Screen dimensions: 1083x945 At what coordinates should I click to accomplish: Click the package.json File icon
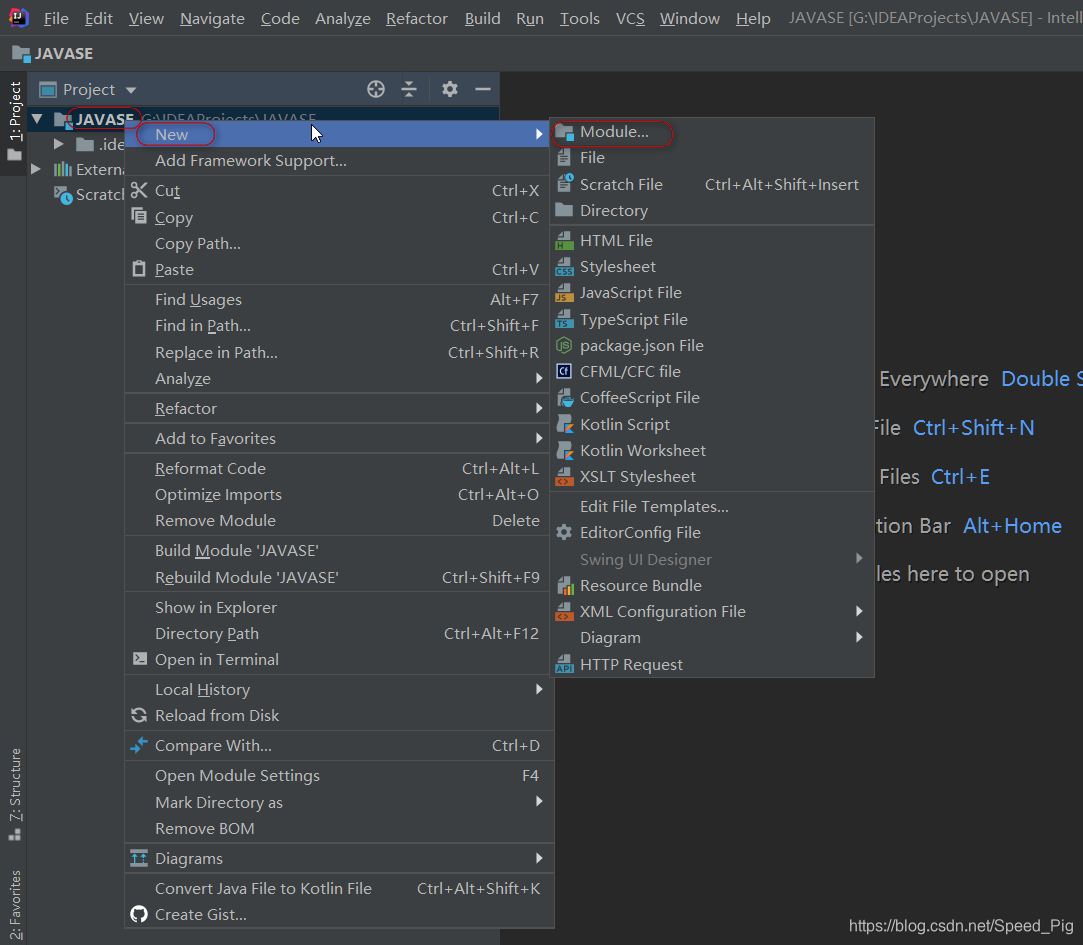coord(564,345)
